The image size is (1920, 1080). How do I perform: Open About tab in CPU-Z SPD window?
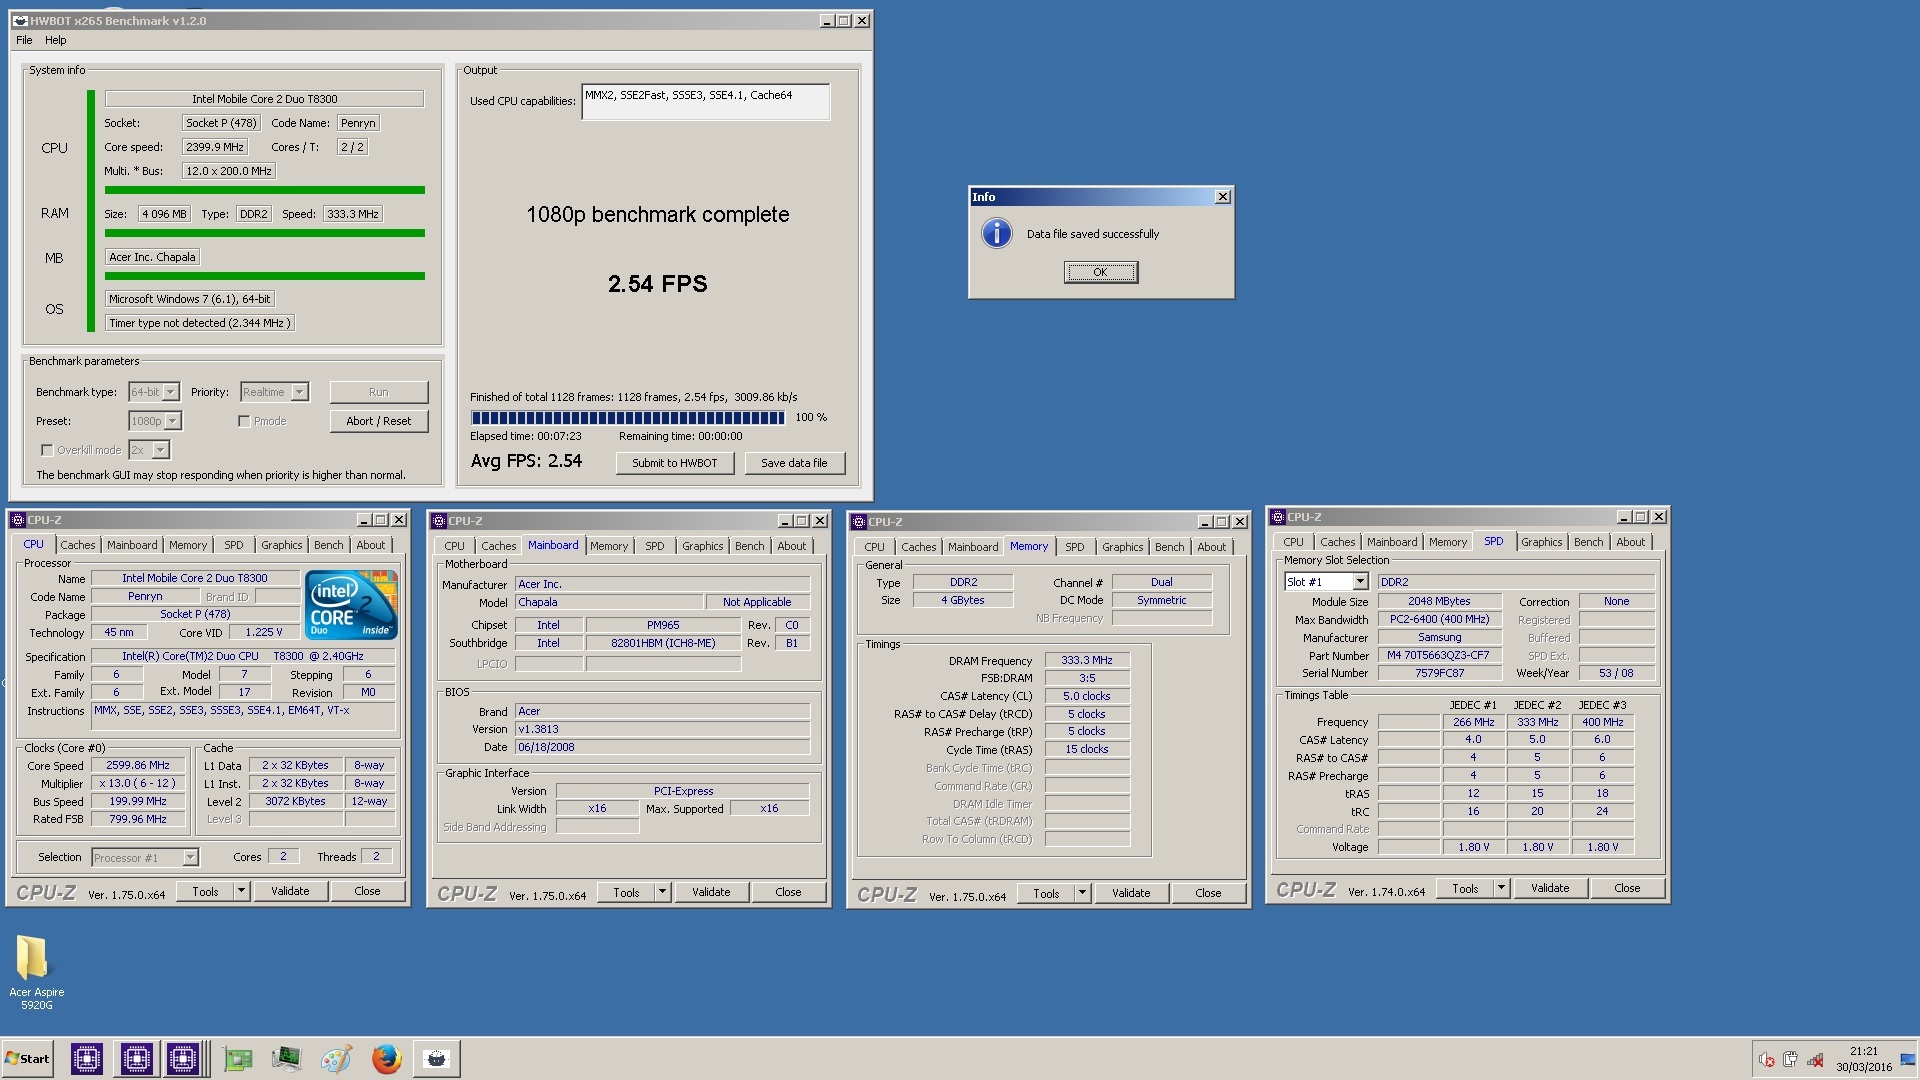pos(1630,542)
